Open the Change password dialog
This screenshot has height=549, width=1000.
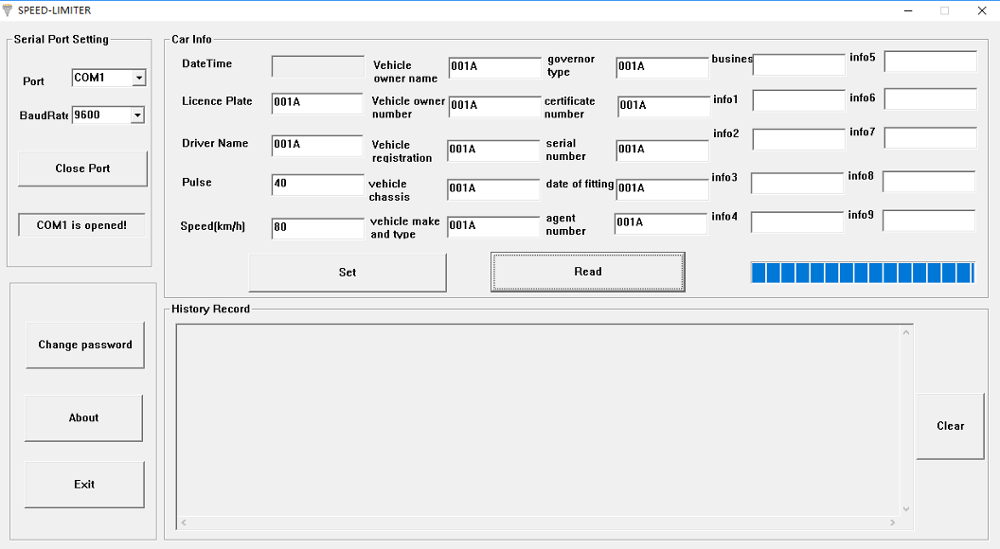pos(85,345)
